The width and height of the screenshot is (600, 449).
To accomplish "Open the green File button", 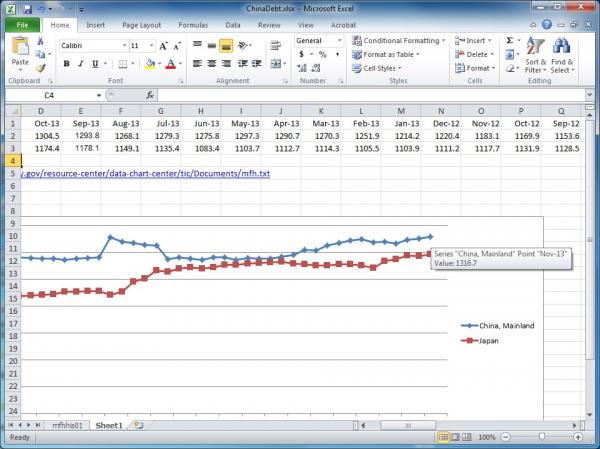I will [21, 23].
